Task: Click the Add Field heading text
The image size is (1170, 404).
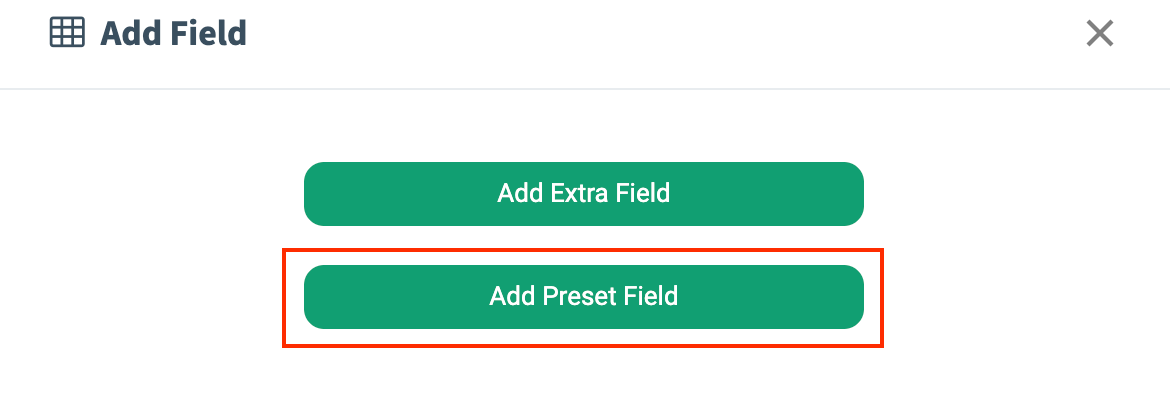Action: coord(173,34)
